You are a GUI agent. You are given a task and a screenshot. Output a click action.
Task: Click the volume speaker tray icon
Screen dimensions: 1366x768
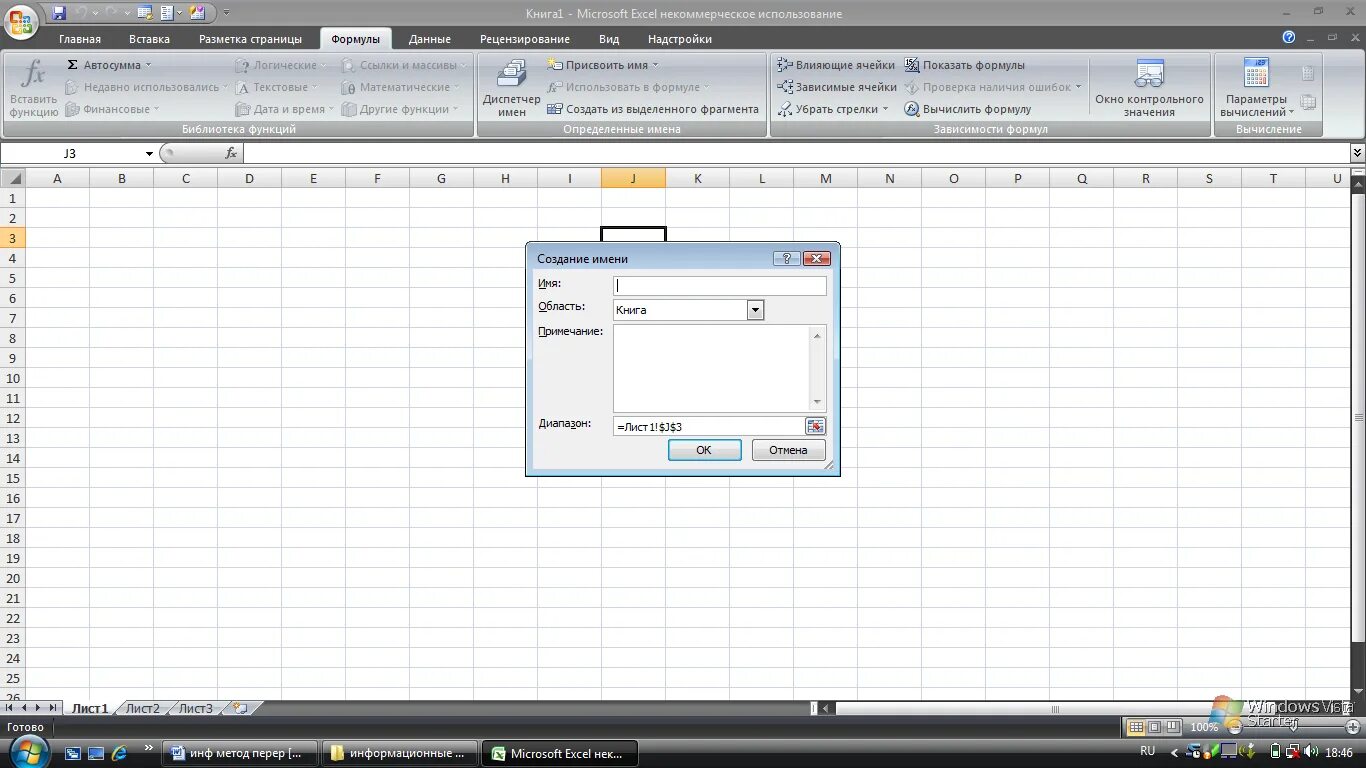coord(1310,751)
